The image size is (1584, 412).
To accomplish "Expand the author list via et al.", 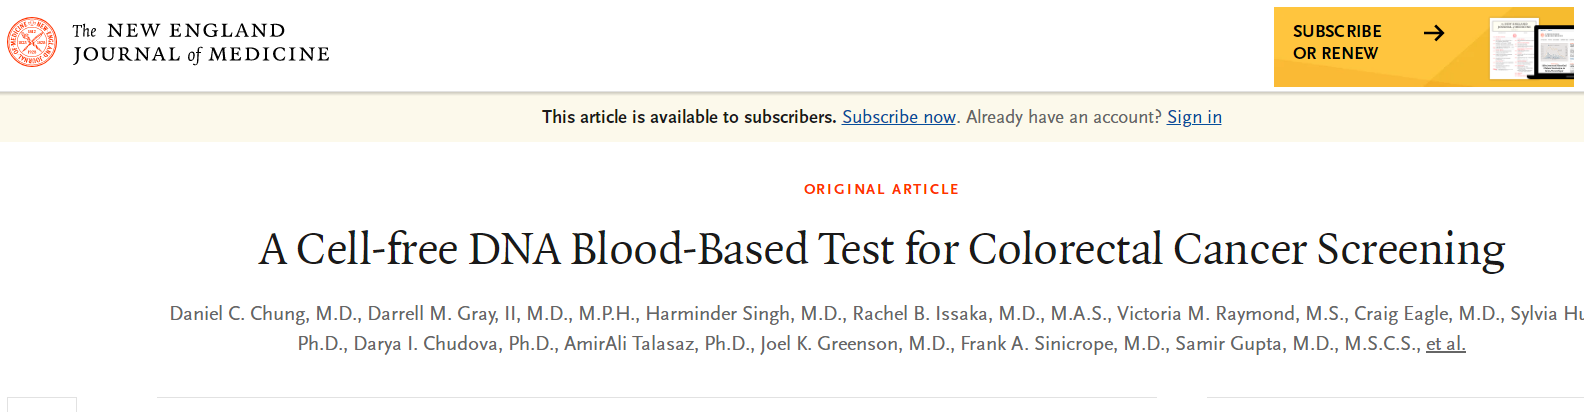I will [1445, 344].
